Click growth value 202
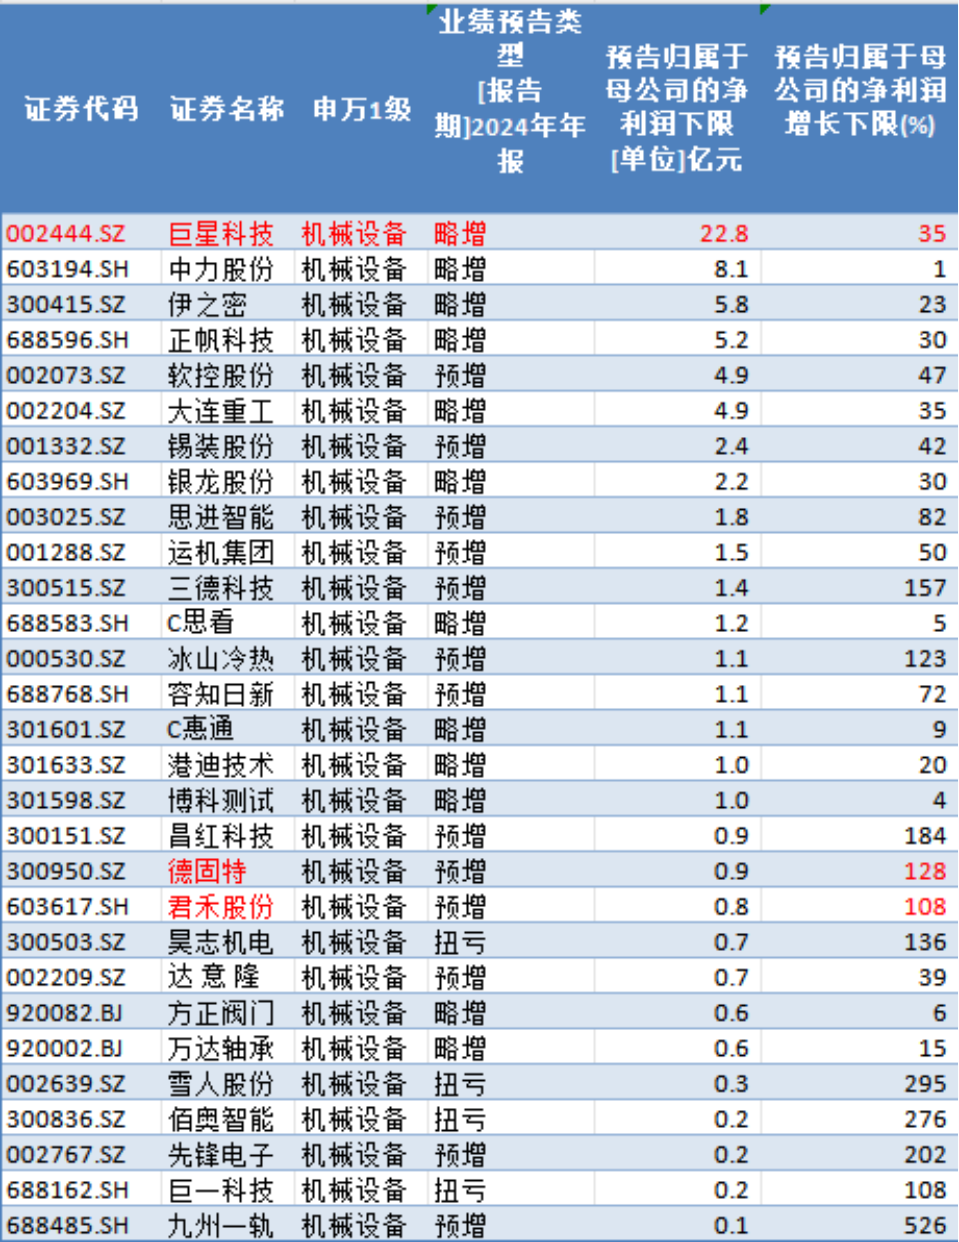 [x=925, y=1155]
